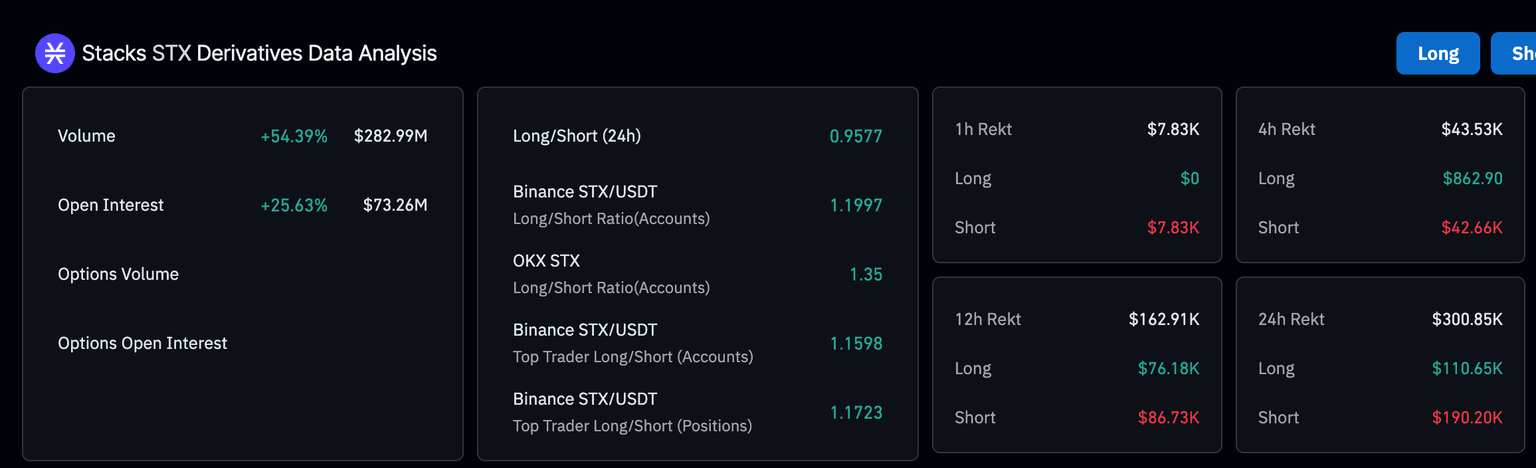The height and width of the screenshot is (468, 1536).
Task: Open Binance STX/USDT Long/Short Ratio (Accounts) entry
Action: coord(611,204)
